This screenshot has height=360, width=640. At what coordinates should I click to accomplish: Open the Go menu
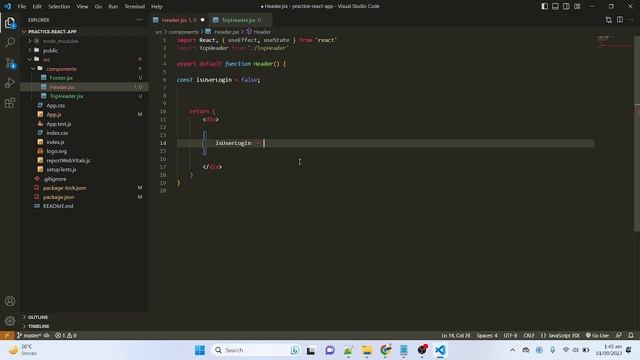[x=98, y=7]
